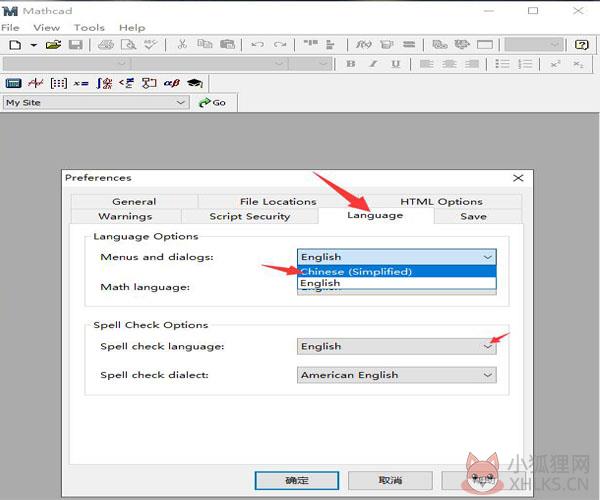
Task: Open the Evaluation x= palette icon
Action: click(x=81, y=83)
